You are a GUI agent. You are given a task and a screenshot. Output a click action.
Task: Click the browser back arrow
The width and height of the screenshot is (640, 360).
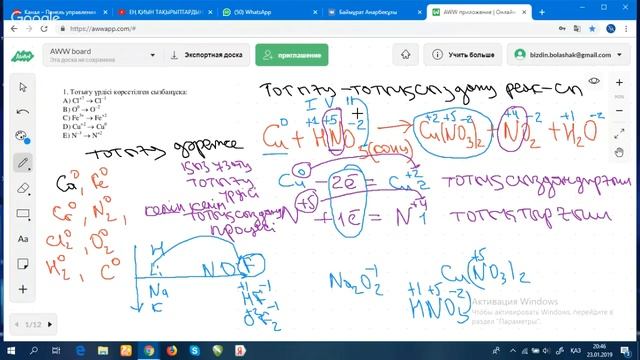pyautogui.click(x=14, y=29)
